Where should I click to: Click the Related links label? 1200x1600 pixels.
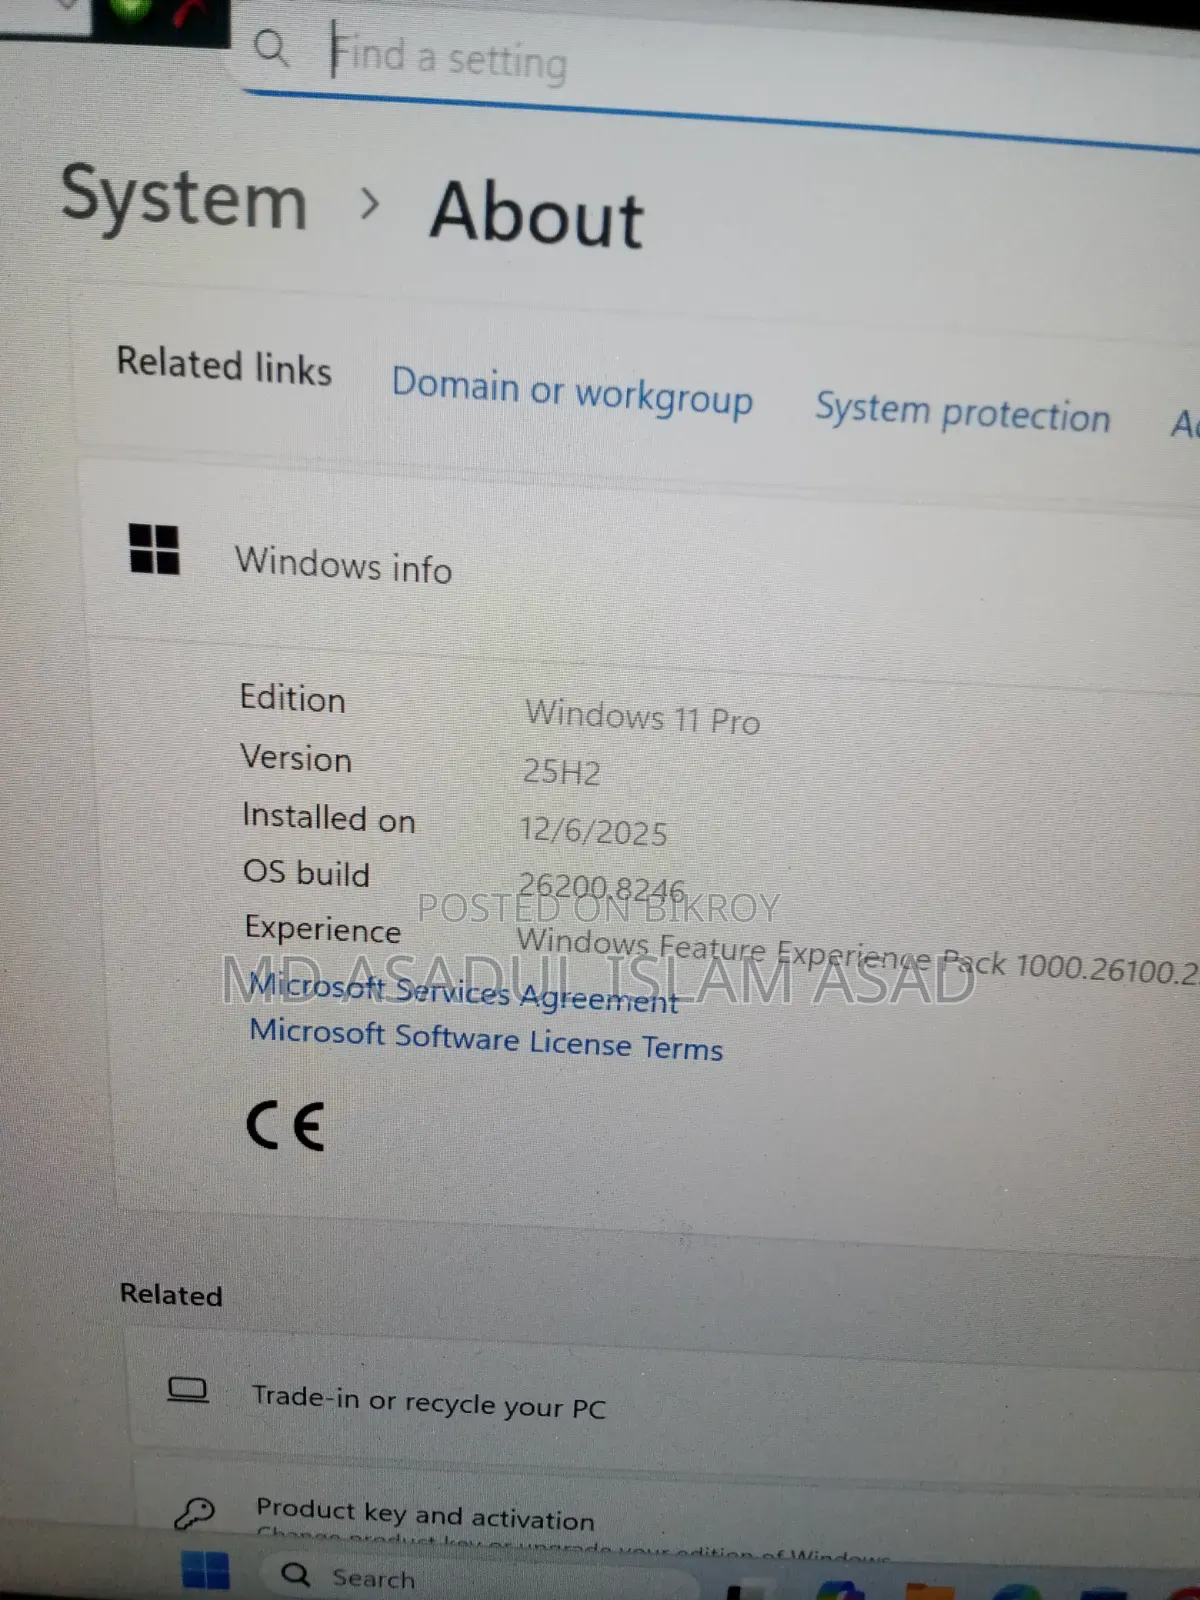[x=224, y=365]
